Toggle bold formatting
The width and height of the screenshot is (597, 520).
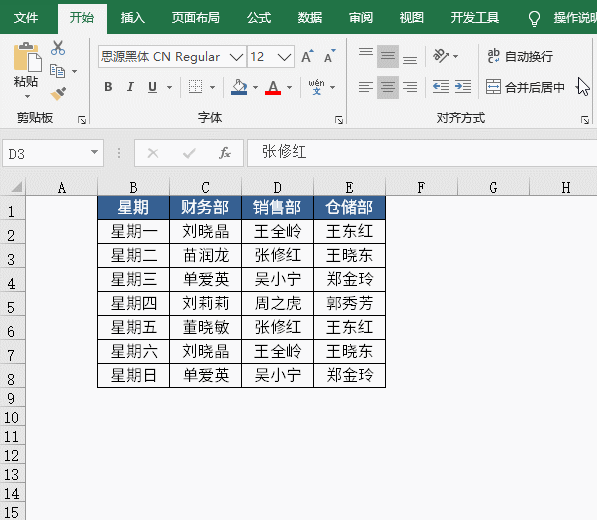click(108, 87)
